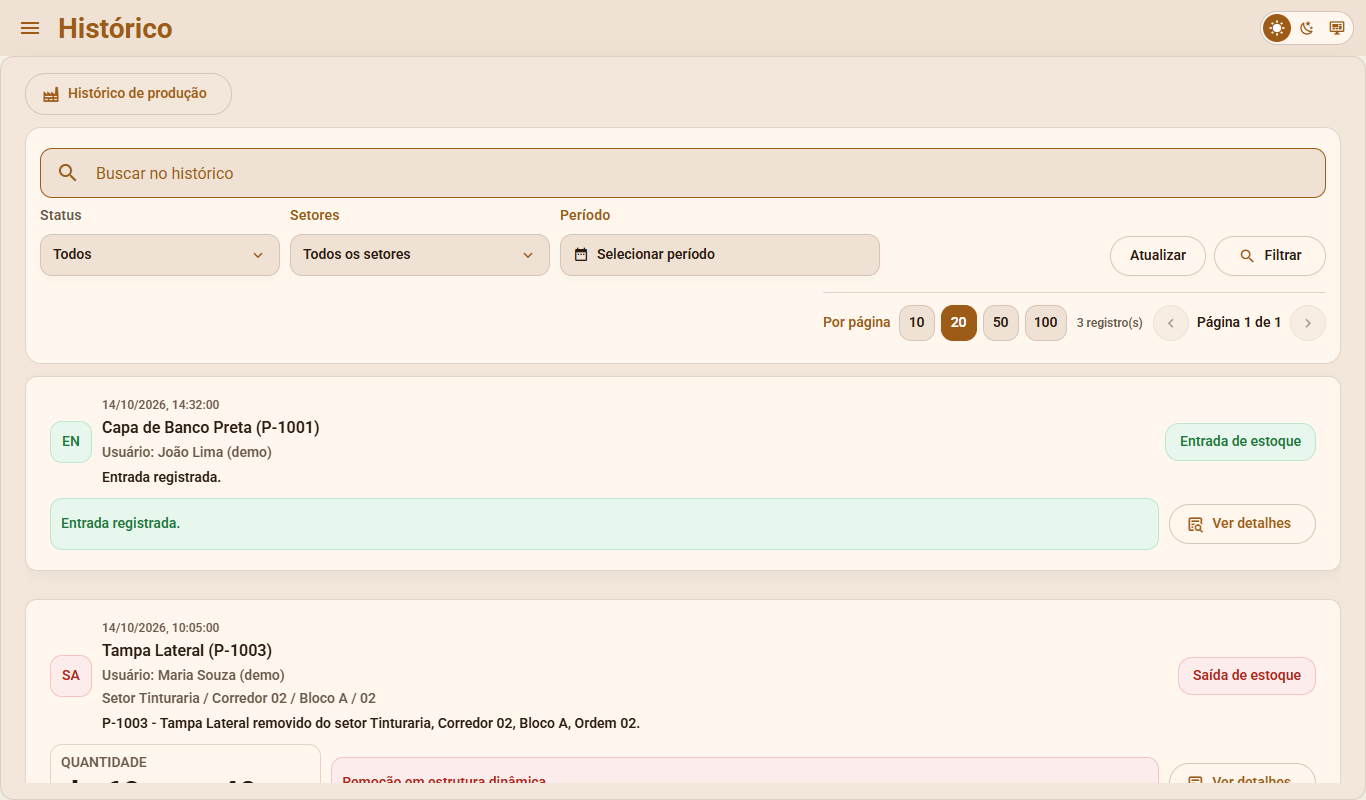Select the Capa de Banco Preta (P-1001) title
Viewport: 1366px width, 800px height.
(211, 428)
